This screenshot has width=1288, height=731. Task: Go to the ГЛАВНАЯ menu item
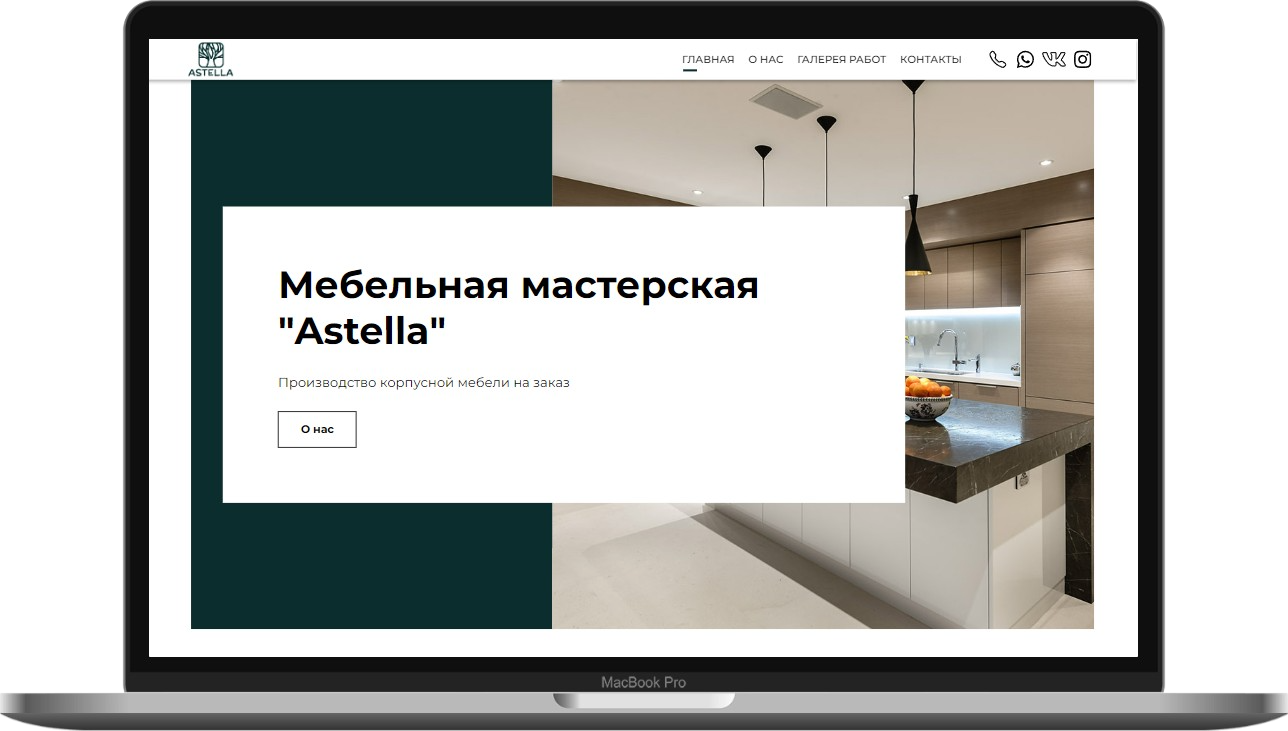(x=708, y=60)
